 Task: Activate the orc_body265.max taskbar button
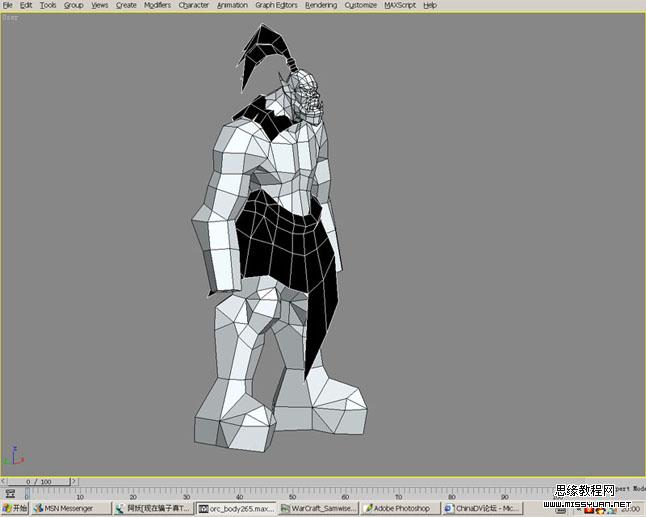pos(236,508)
